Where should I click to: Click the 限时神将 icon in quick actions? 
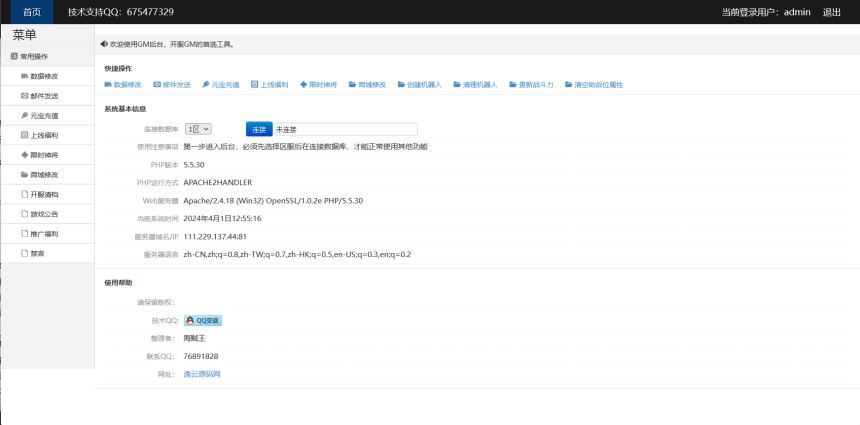click(x=303, y=85)
